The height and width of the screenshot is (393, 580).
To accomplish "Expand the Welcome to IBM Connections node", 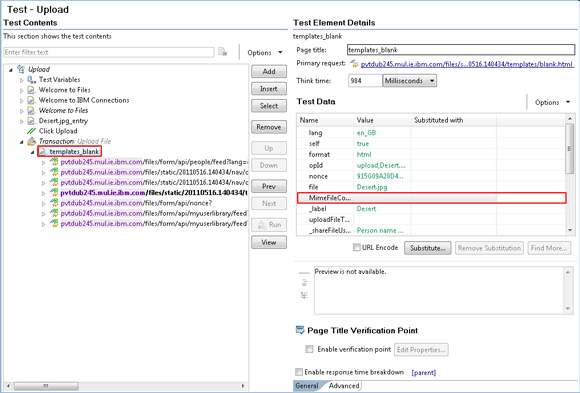I will [x=21, y=101].
